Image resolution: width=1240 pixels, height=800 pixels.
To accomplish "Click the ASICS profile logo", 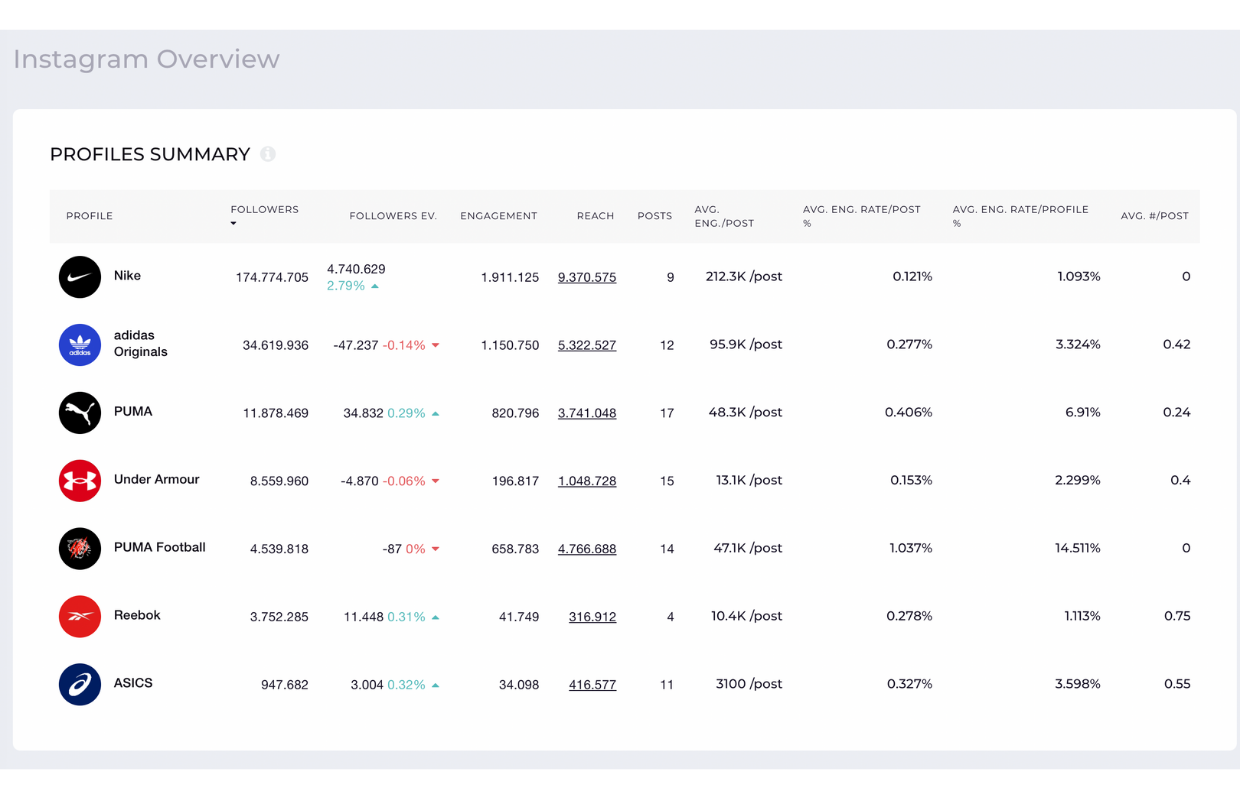I will tap(80, 685).
